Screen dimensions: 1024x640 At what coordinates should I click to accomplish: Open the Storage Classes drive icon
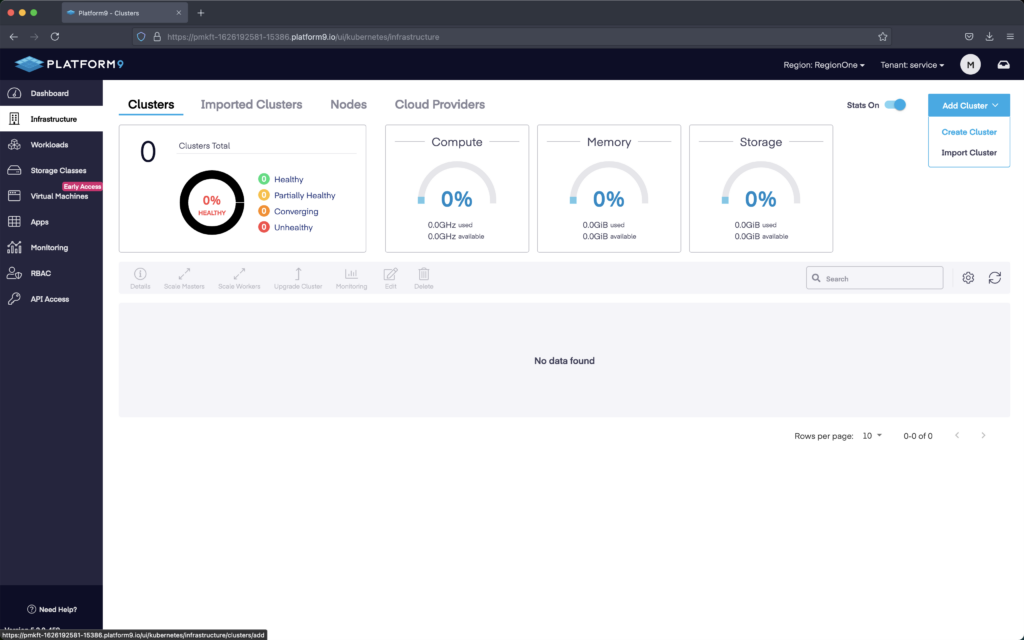point(14,170)
